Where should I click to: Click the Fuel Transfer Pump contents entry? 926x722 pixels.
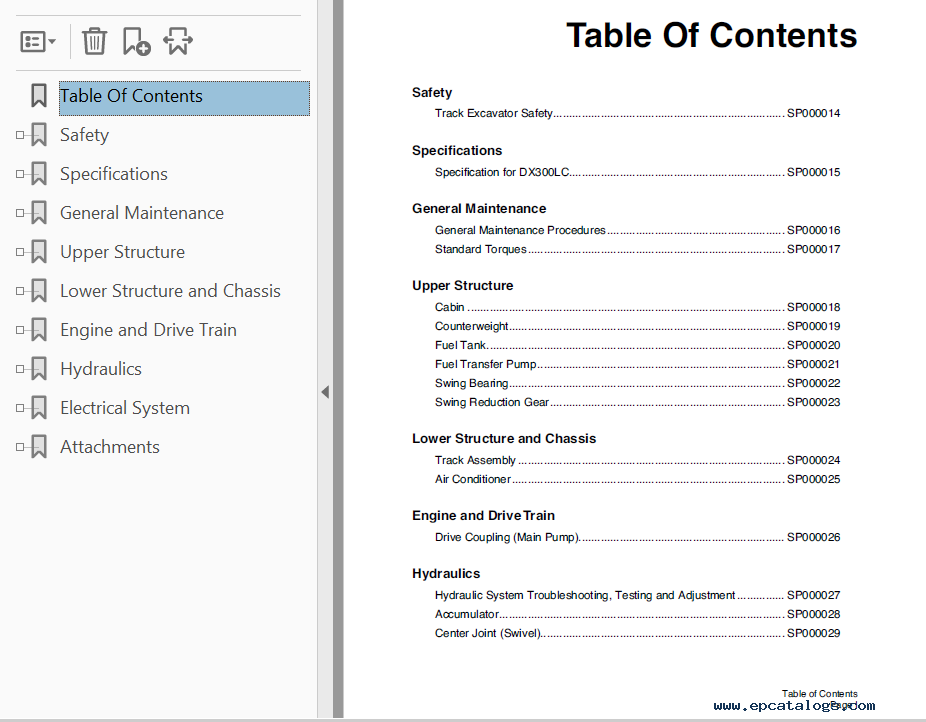point(637,364)
